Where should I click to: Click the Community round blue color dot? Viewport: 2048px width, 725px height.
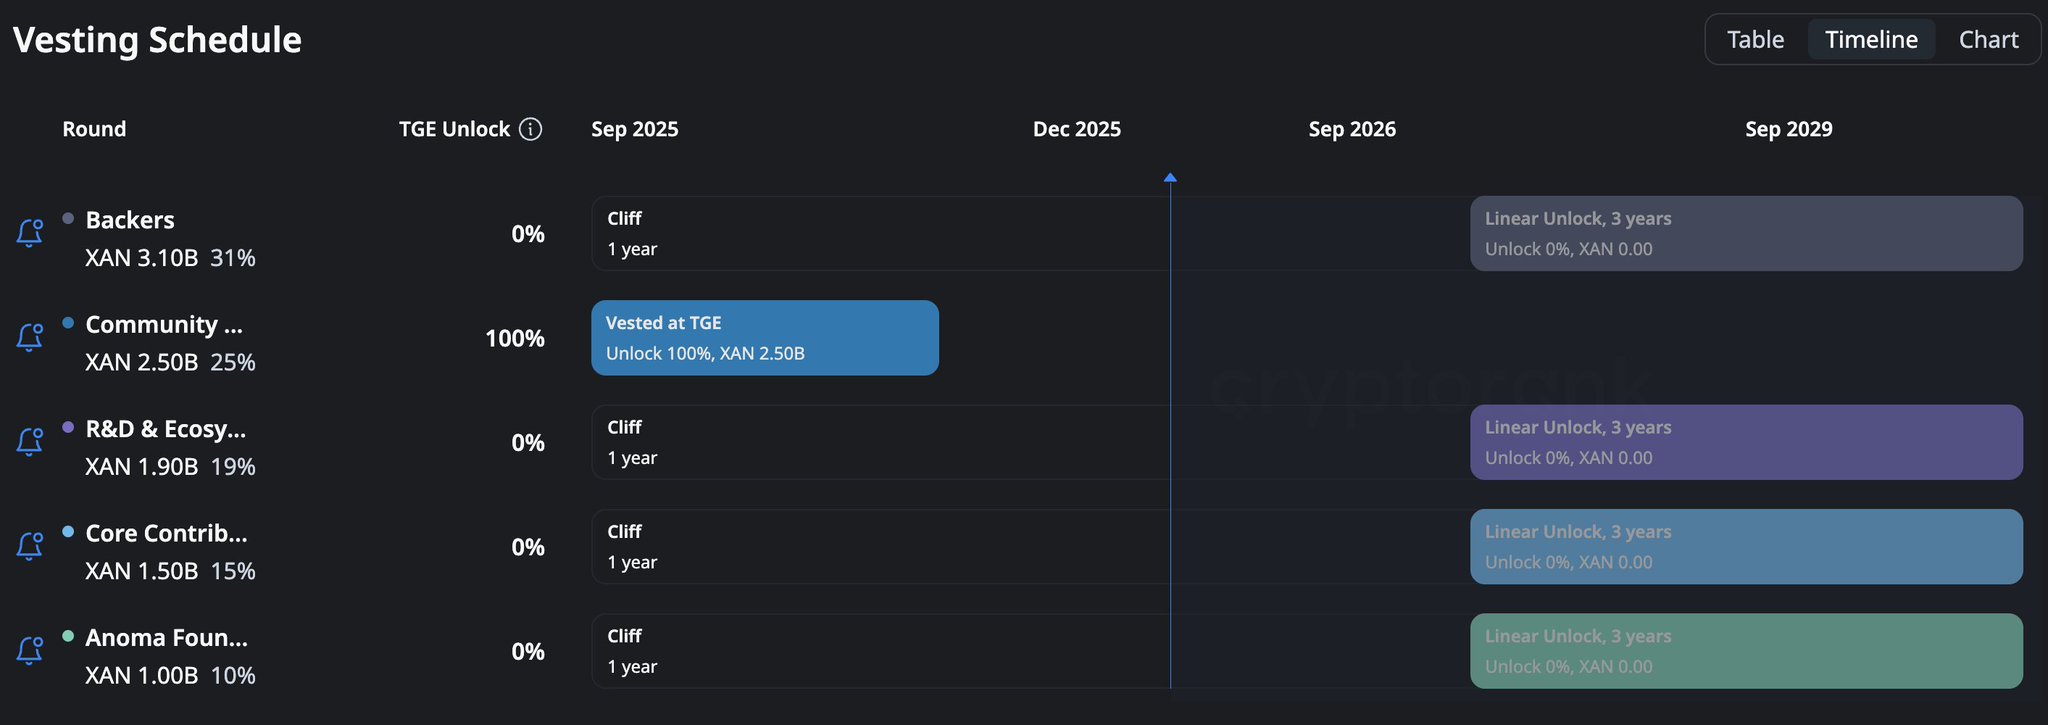pos(68,323)
